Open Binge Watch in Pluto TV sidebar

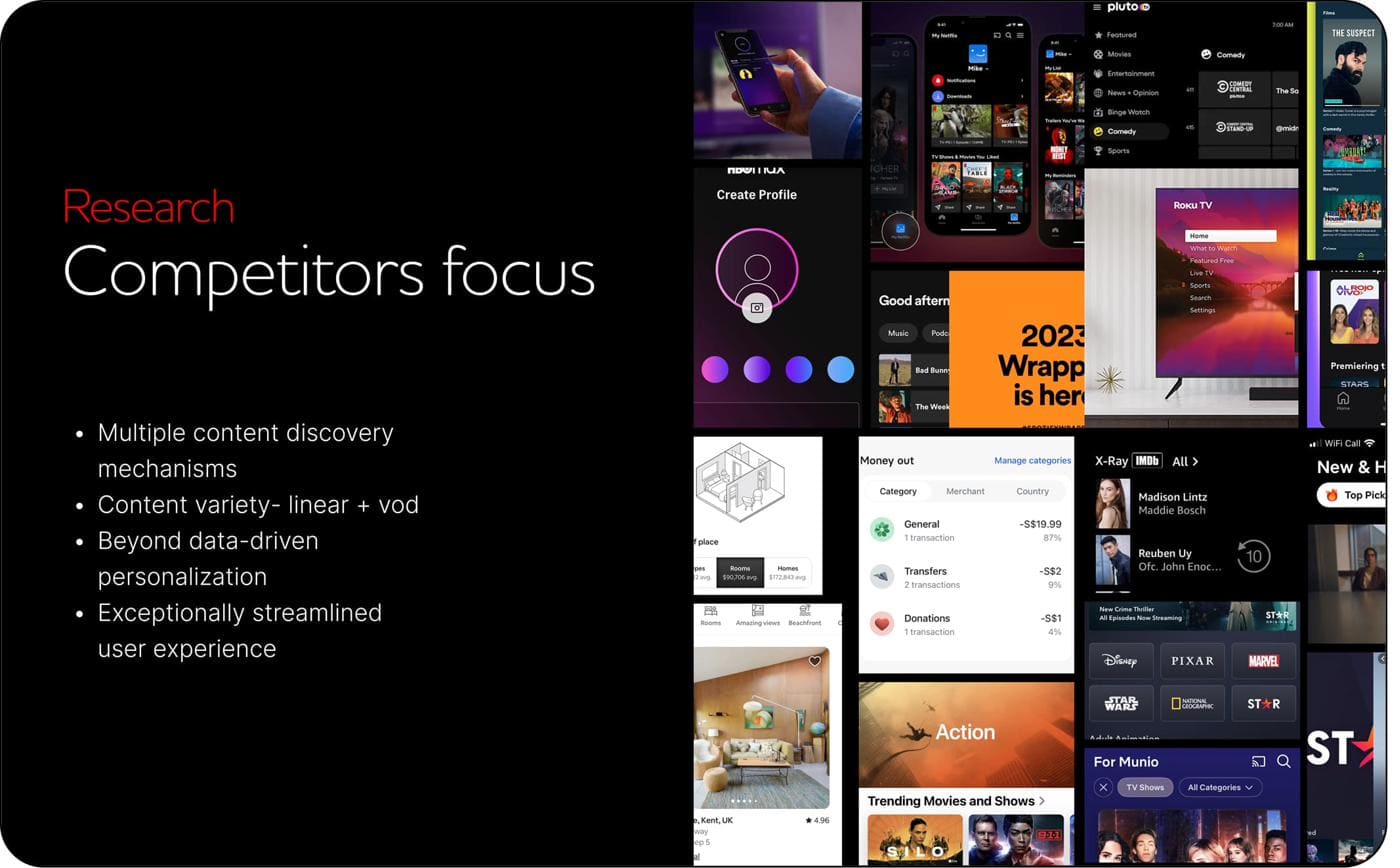pyautogui.click(x=1128, y=112)
